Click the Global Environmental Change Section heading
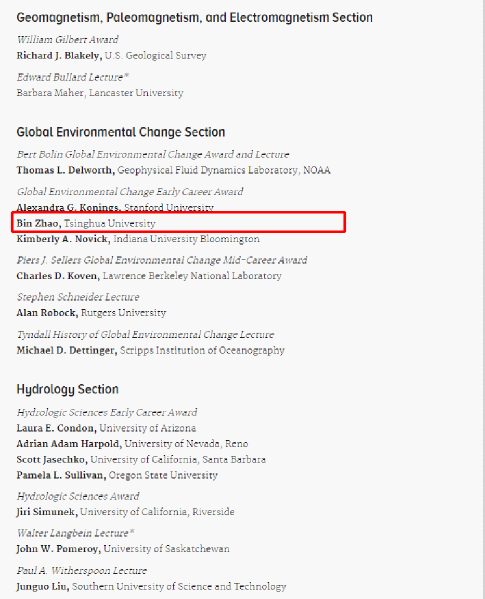Screen dimensions: 485x599 click(x=121, y=132)
